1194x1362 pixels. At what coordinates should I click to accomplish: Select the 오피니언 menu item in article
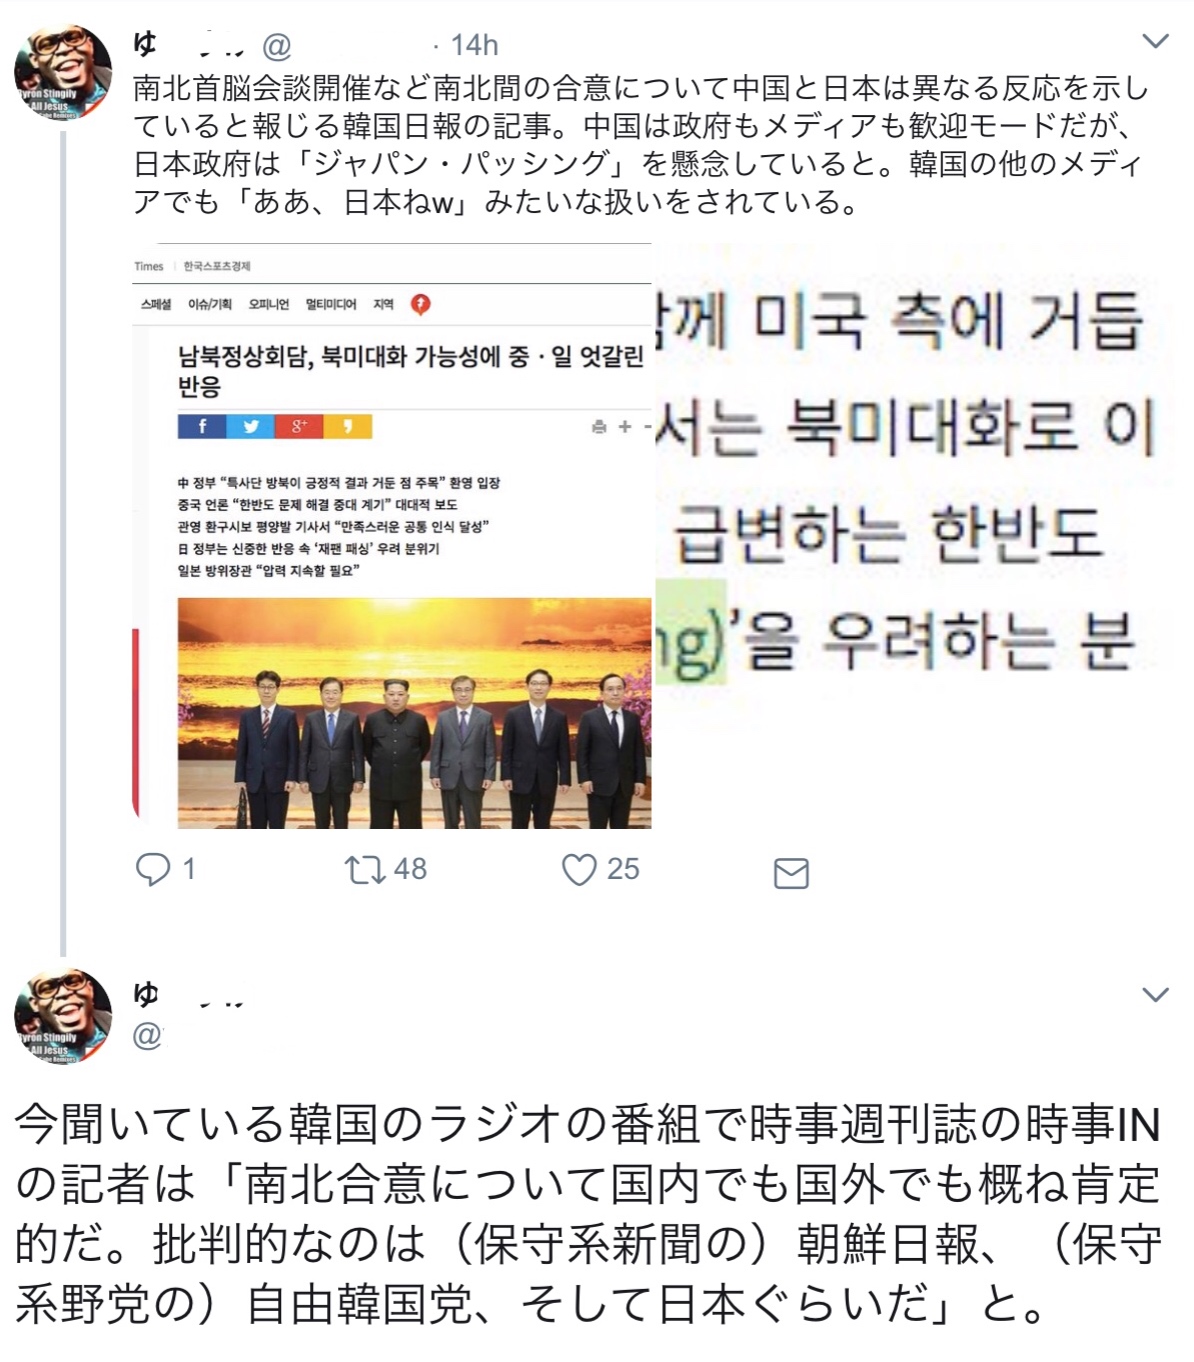point(268,305)
